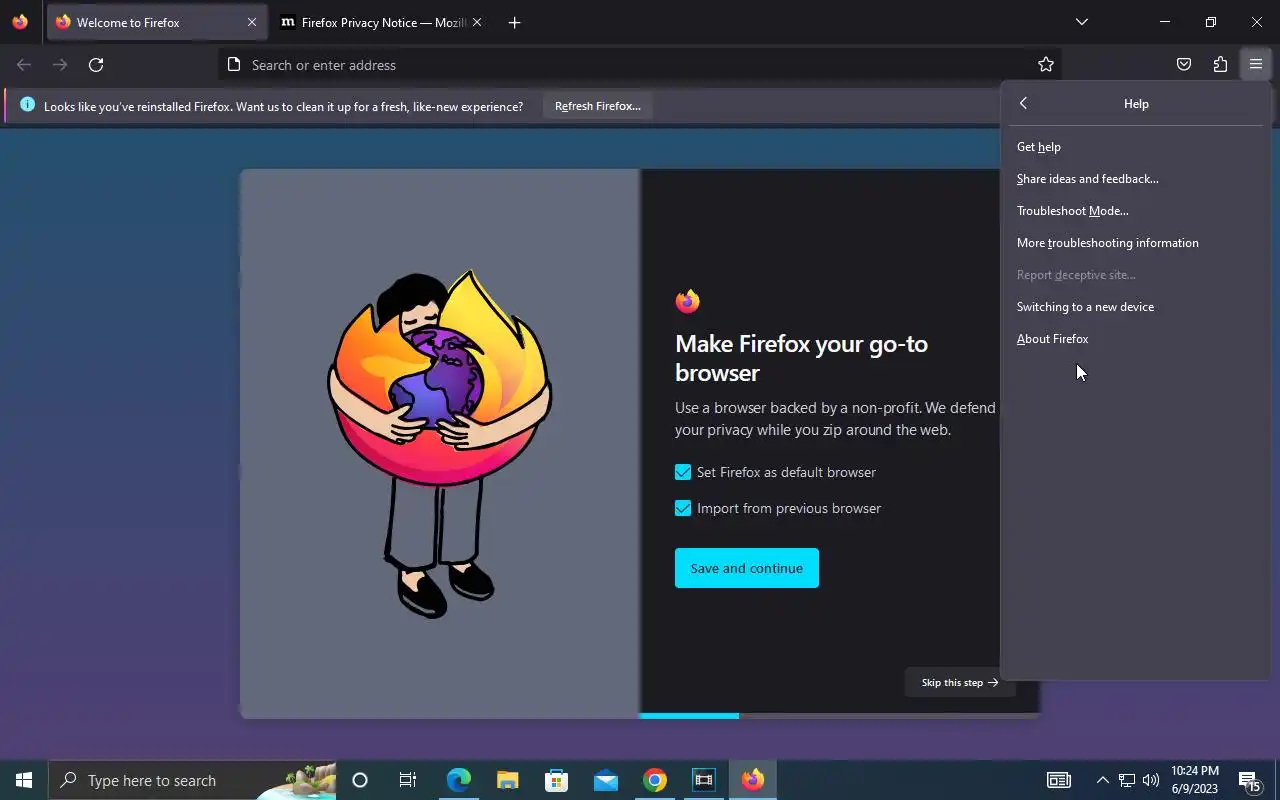Image resolution: width=1280 pixels, height=800 pixels.
Task: Open volume control in the system tray
Action: (1151, 780)
